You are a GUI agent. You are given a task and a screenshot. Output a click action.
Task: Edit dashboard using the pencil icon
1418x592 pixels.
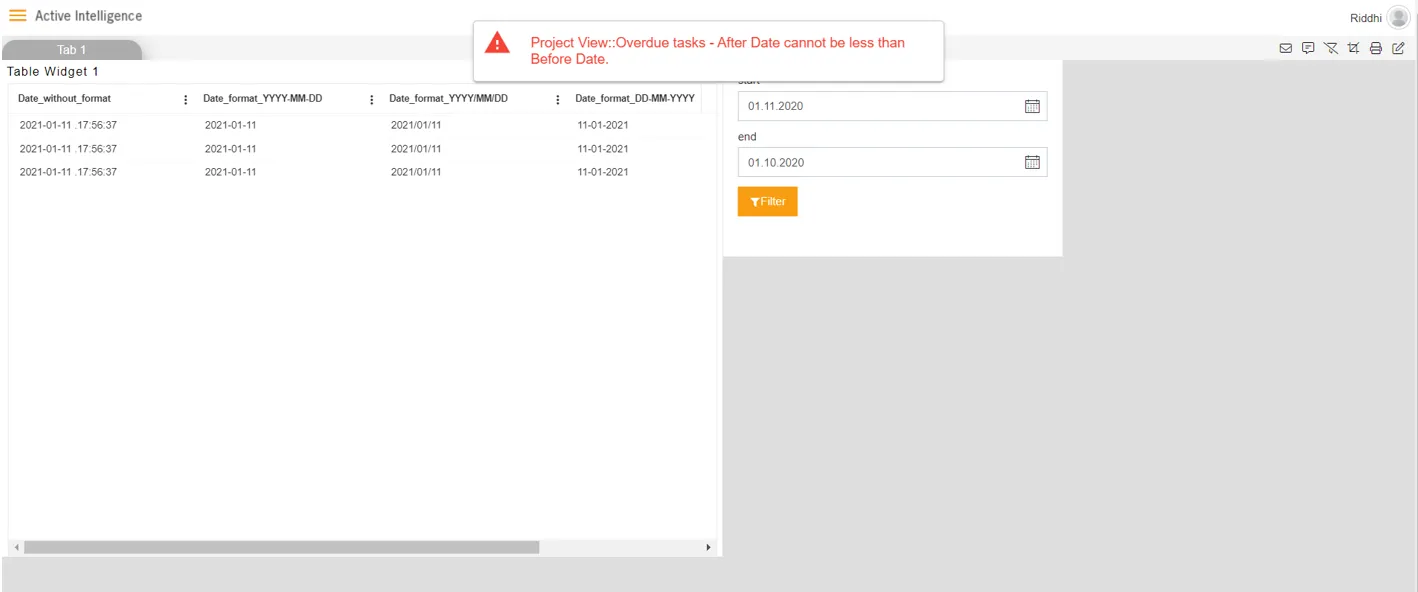1399,48
